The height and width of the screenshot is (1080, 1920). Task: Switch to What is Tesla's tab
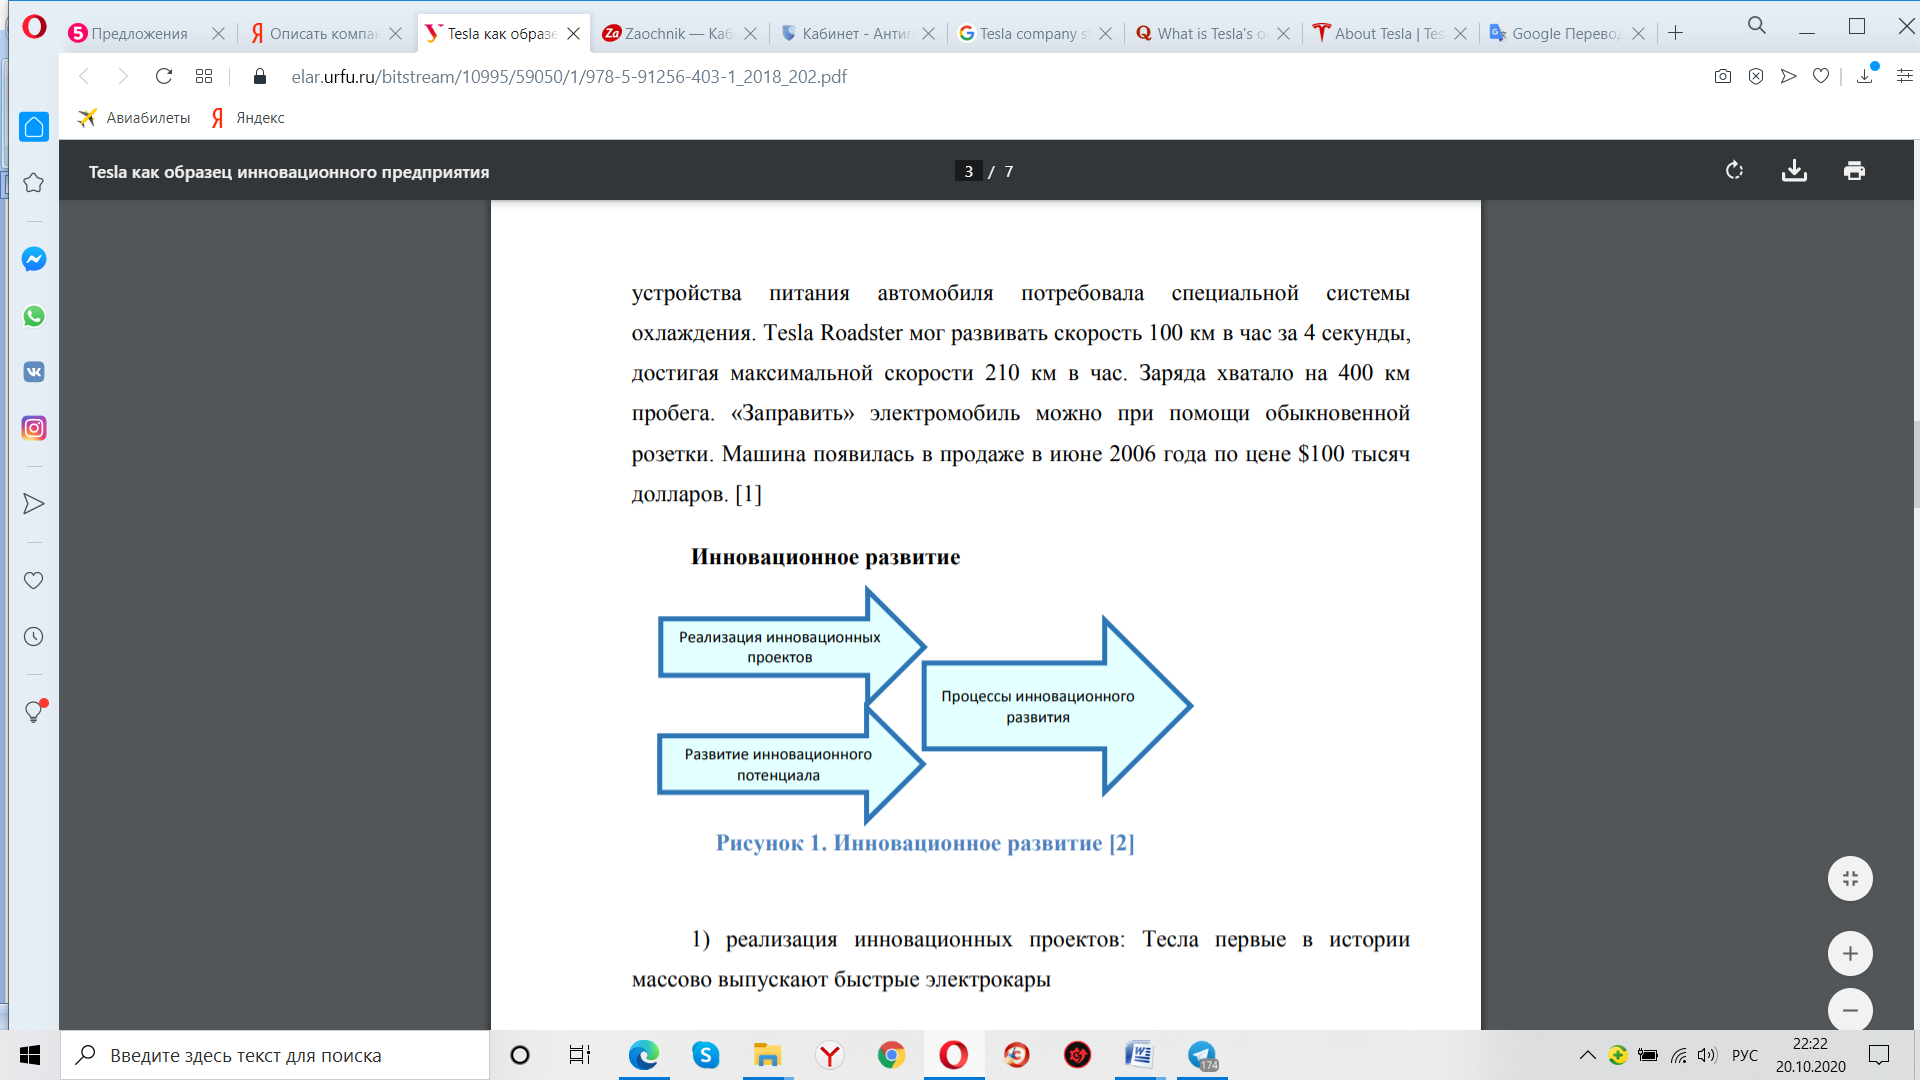coord(1211,33)
